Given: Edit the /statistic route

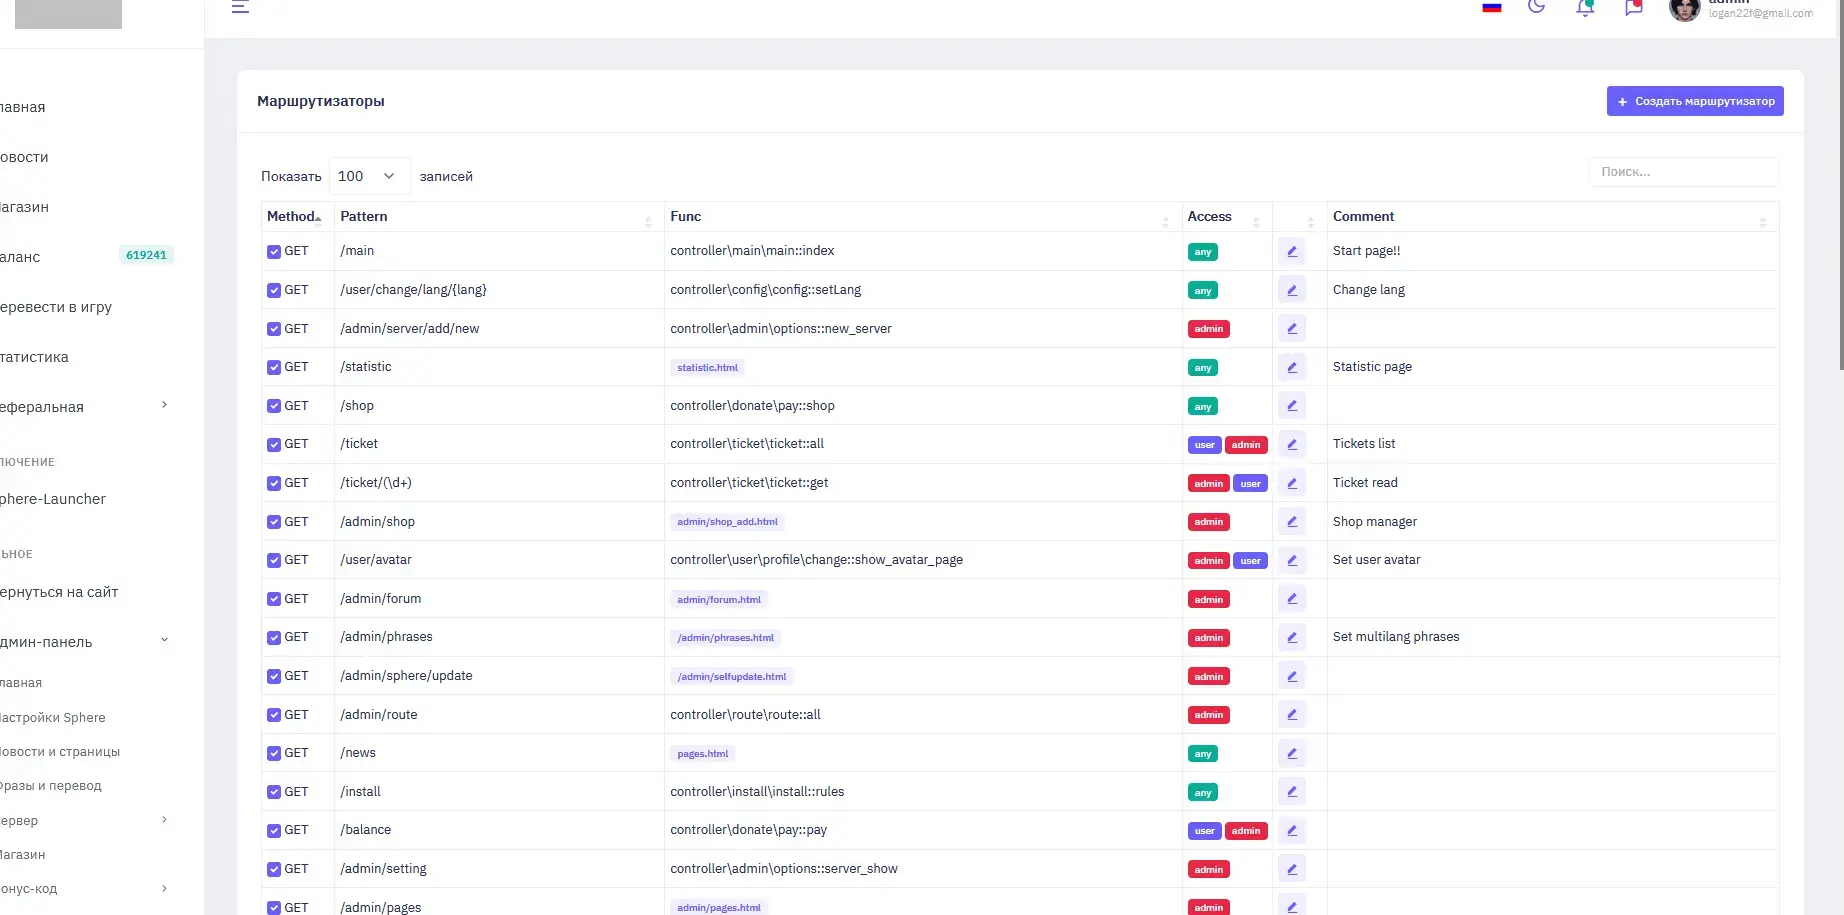Looking at the screenshot, I should click(x=1292, y=367).
